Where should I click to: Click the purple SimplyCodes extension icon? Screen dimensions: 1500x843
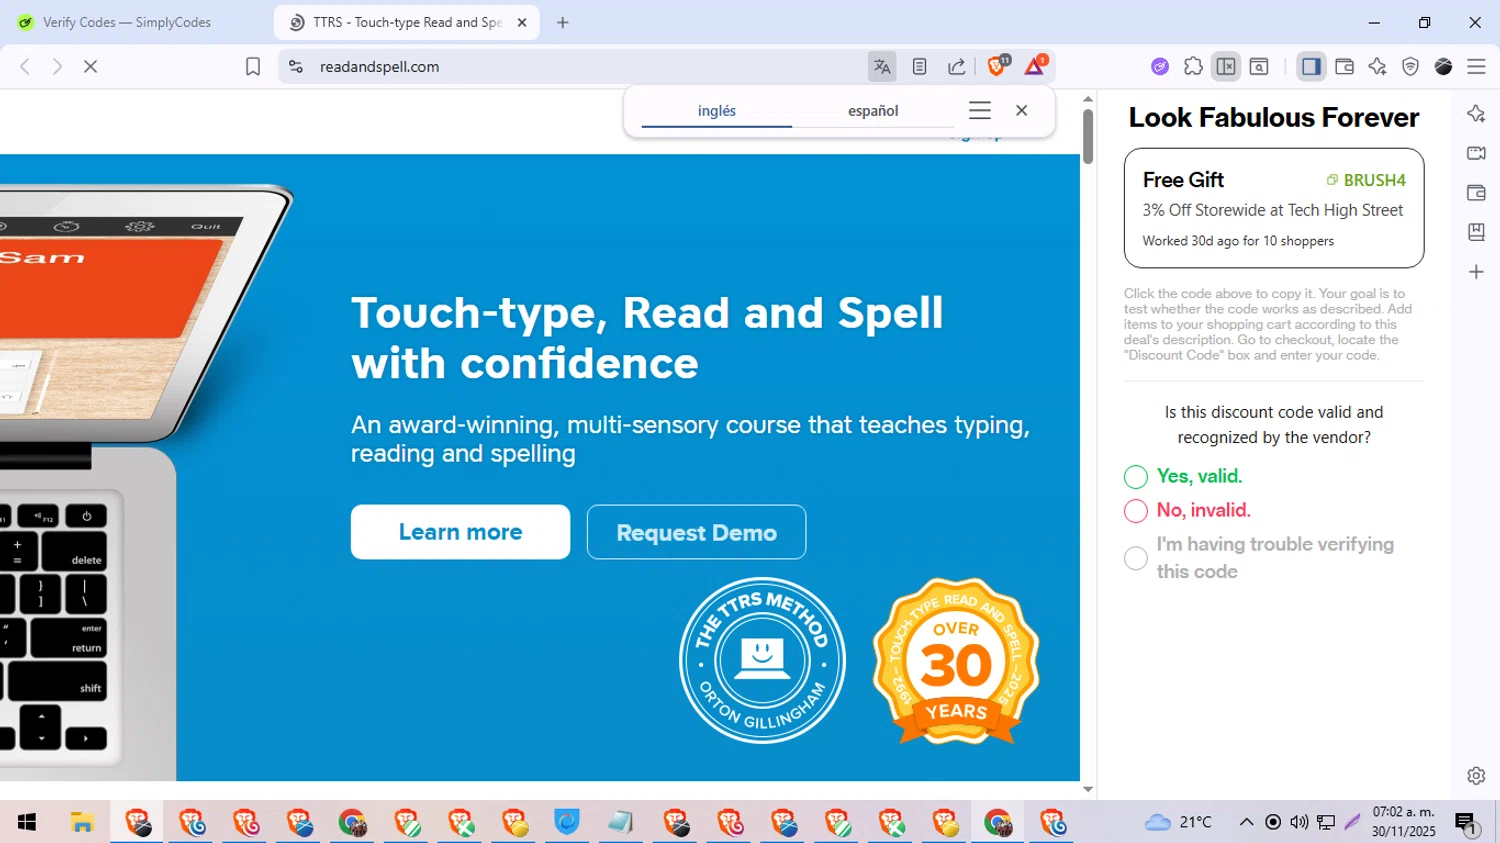click(1160, 67)
